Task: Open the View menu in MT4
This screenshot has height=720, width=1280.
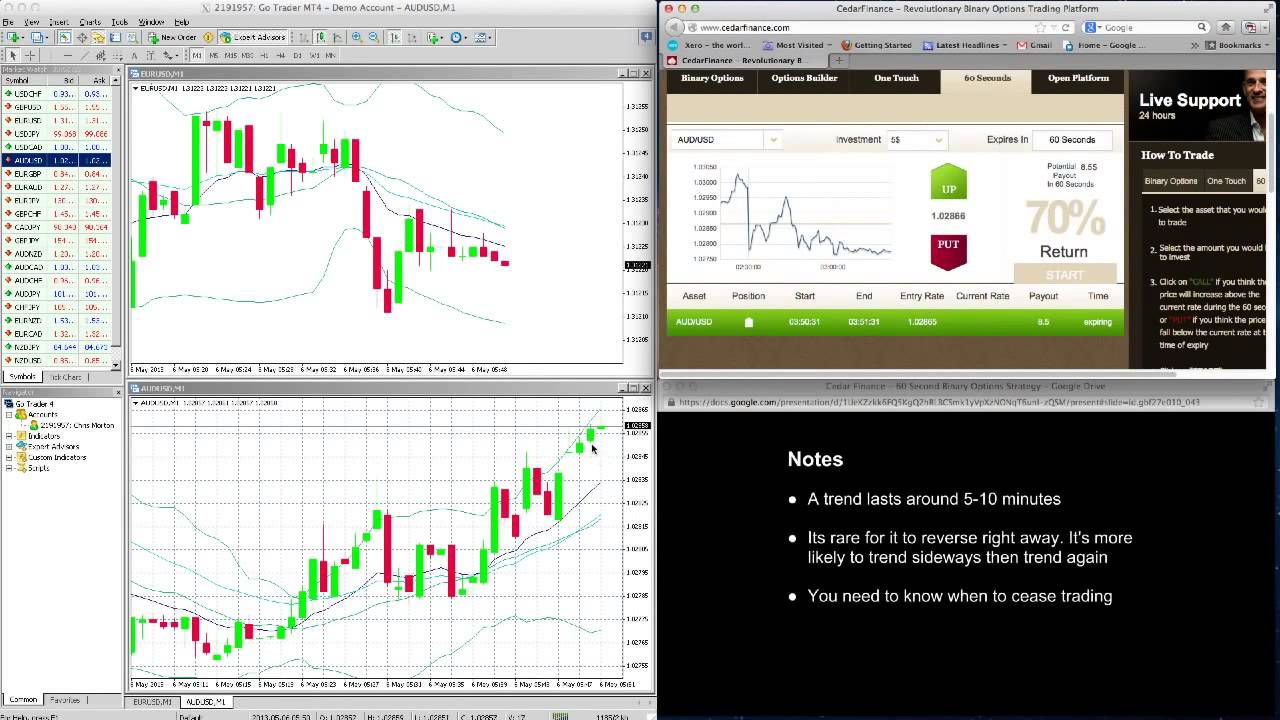Action: point(32,22)
